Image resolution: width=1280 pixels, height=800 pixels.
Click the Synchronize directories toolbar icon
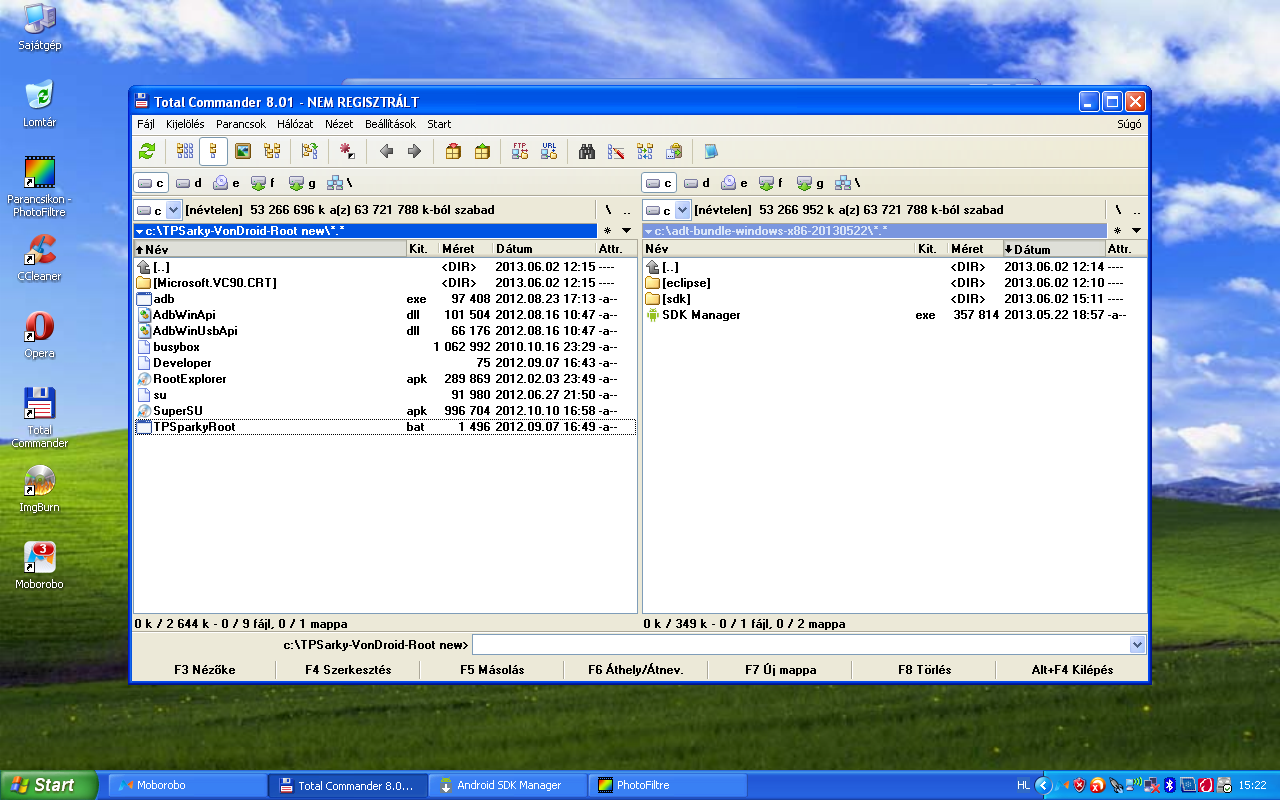645,151
